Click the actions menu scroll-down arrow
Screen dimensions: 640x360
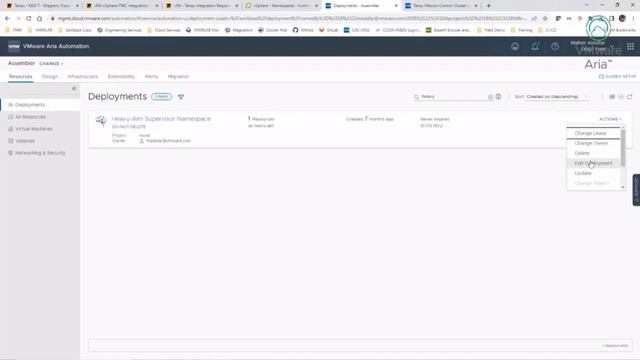tap(623, 187)
